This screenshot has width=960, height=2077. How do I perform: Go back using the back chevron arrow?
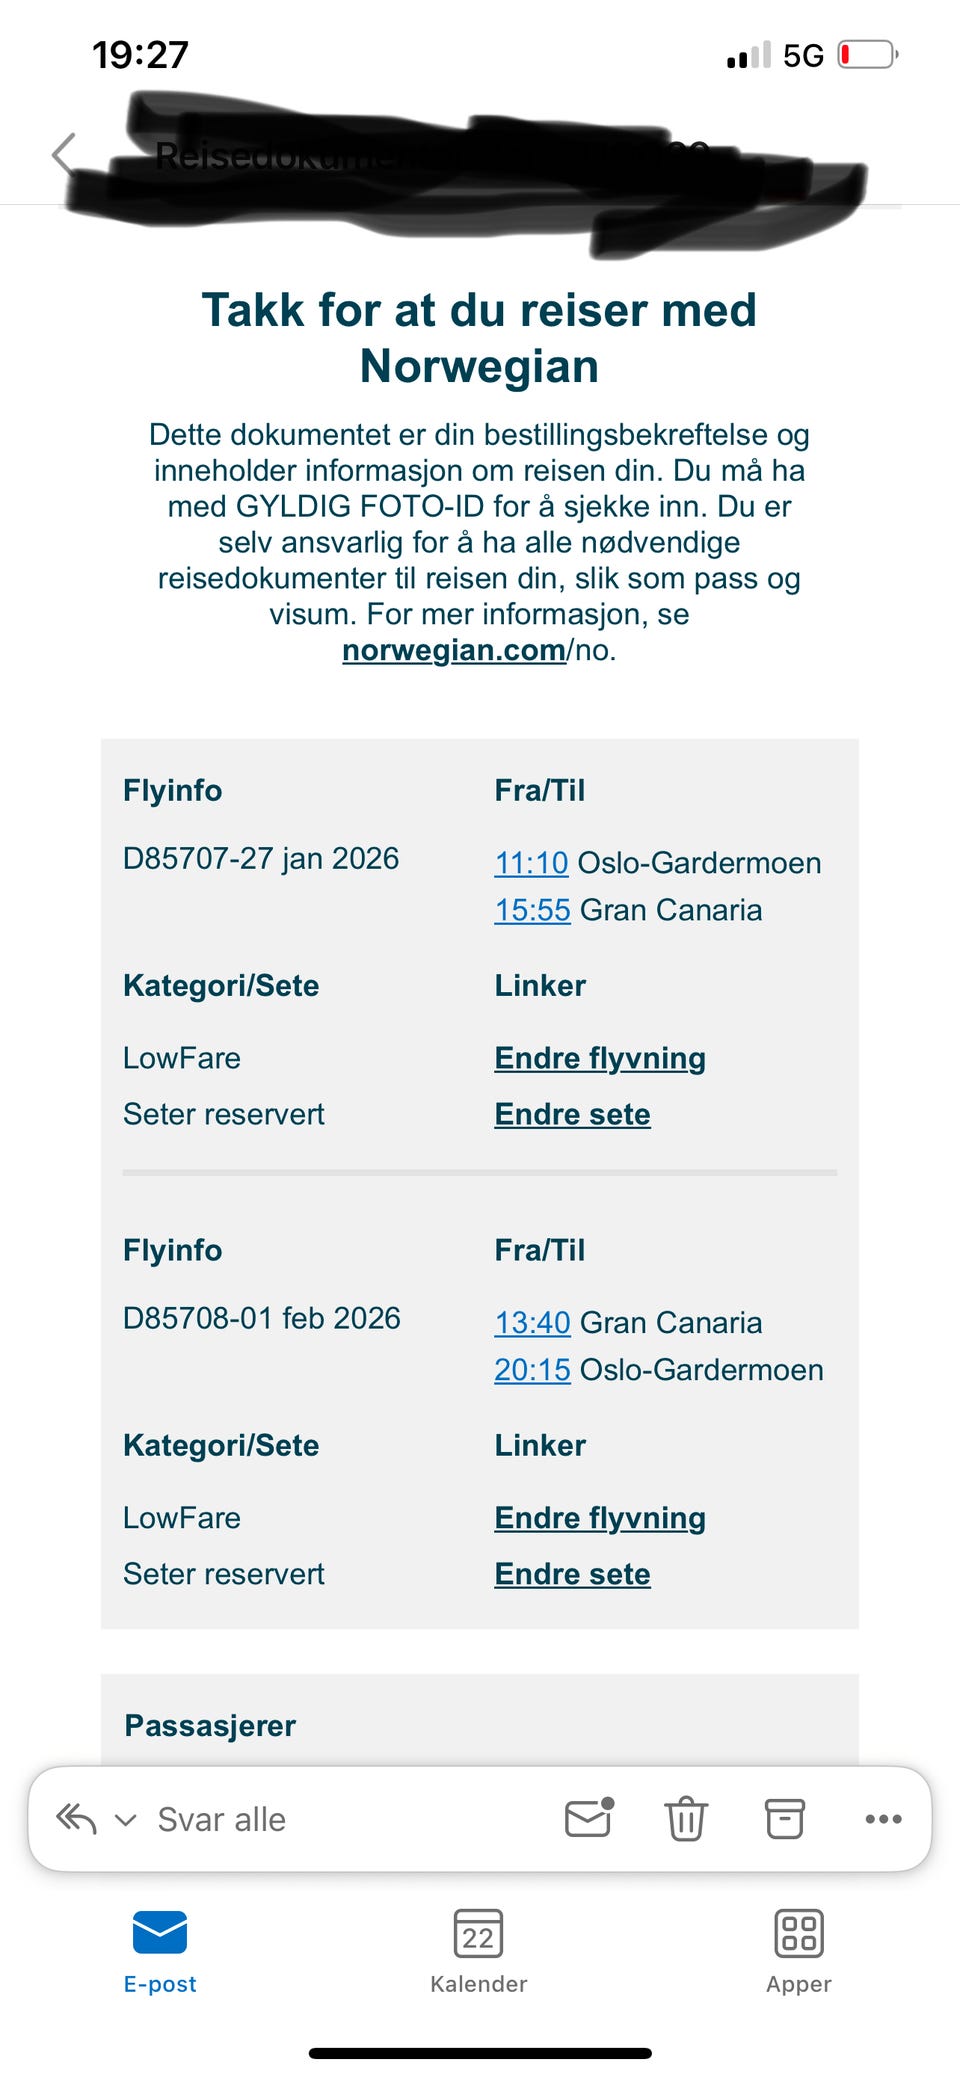tap(60, 155)
